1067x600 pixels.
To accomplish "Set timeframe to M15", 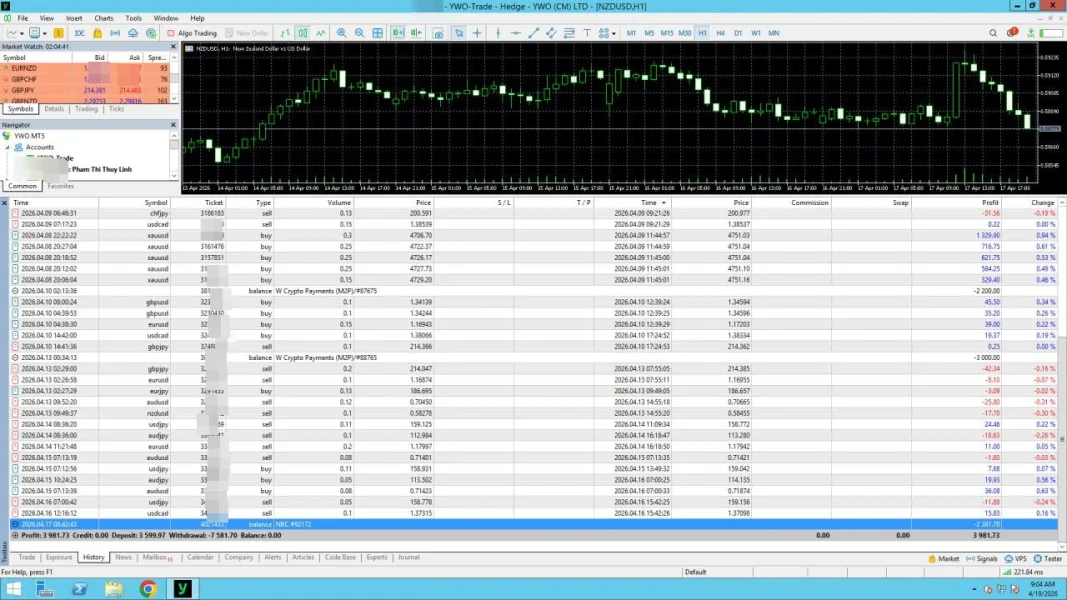I will tap(667, 33).
